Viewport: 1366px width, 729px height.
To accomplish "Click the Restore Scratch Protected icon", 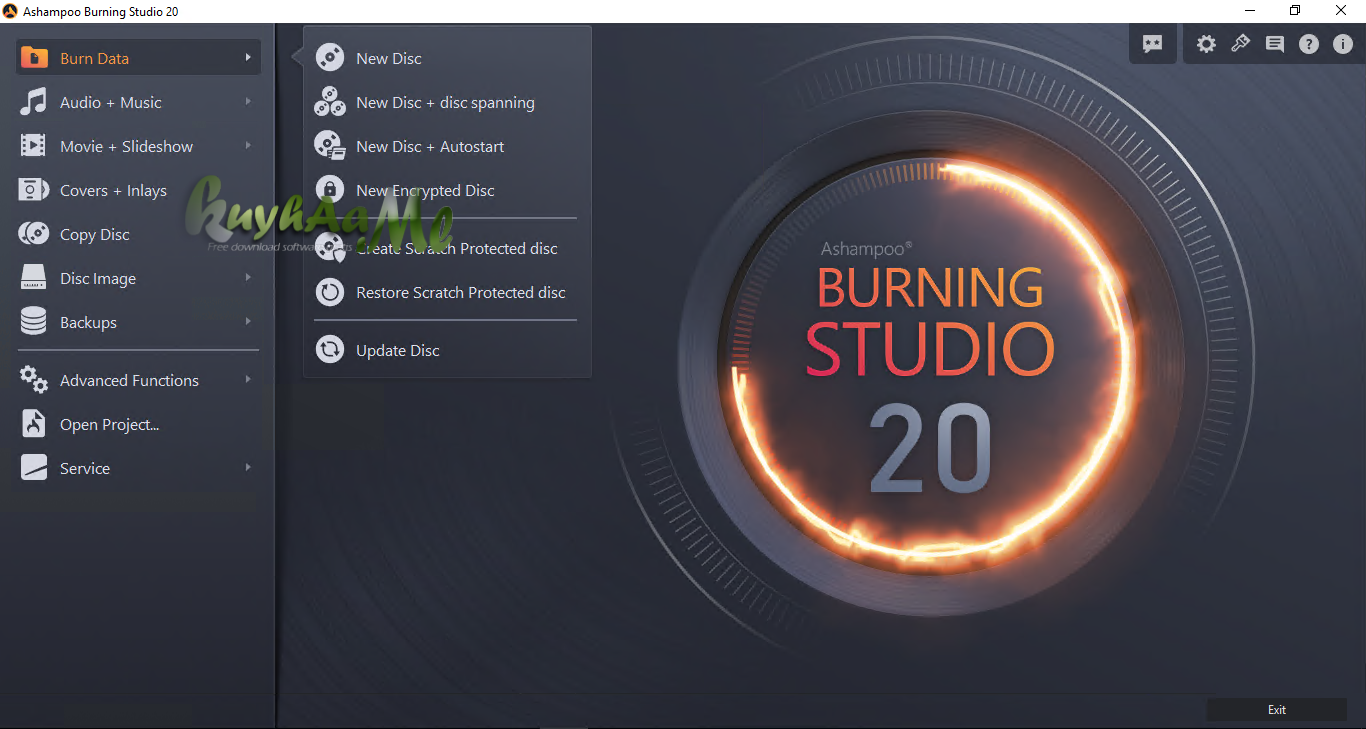I will pos(330,292).
